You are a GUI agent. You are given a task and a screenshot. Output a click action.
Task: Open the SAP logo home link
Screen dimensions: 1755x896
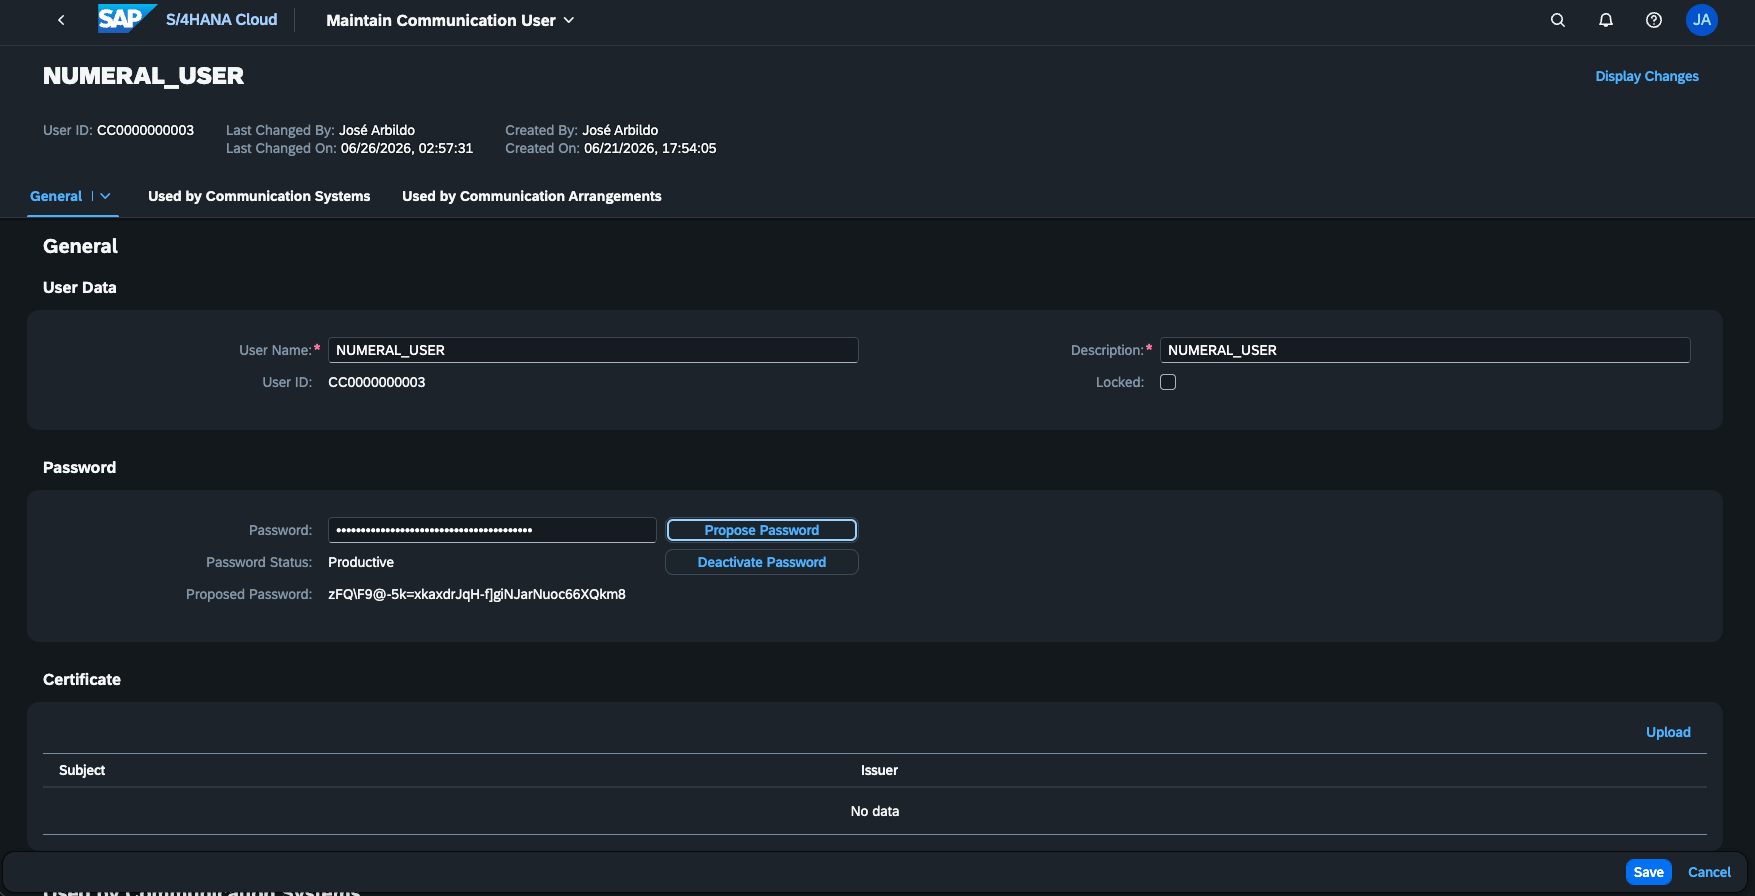point(125,19)
